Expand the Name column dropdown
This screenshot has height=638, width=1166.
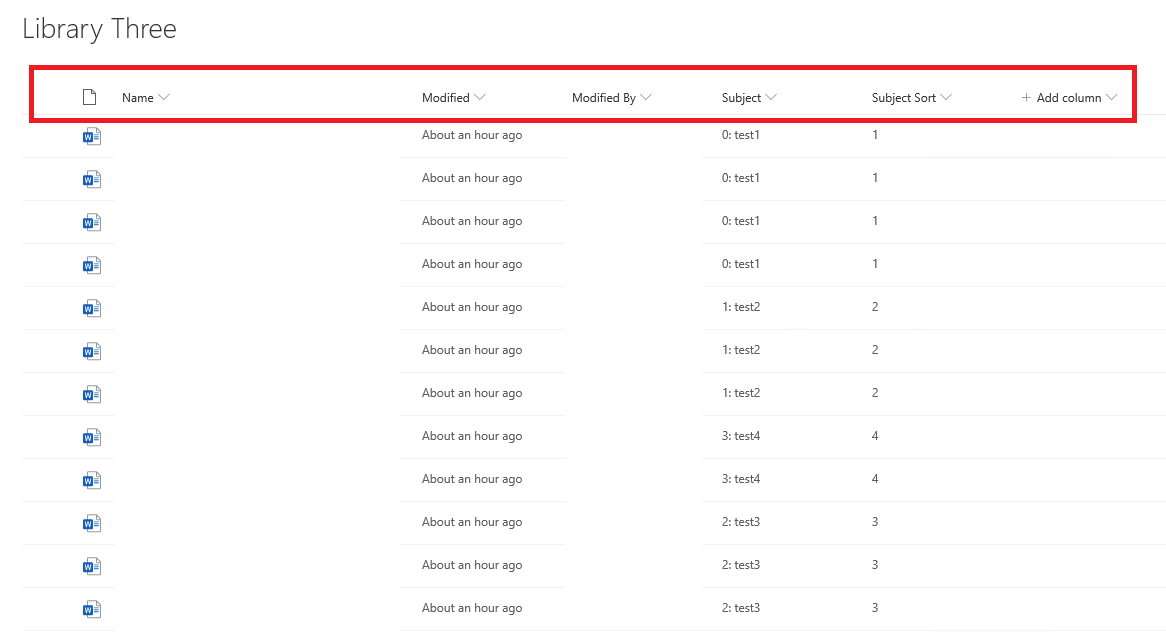(164, 97)
